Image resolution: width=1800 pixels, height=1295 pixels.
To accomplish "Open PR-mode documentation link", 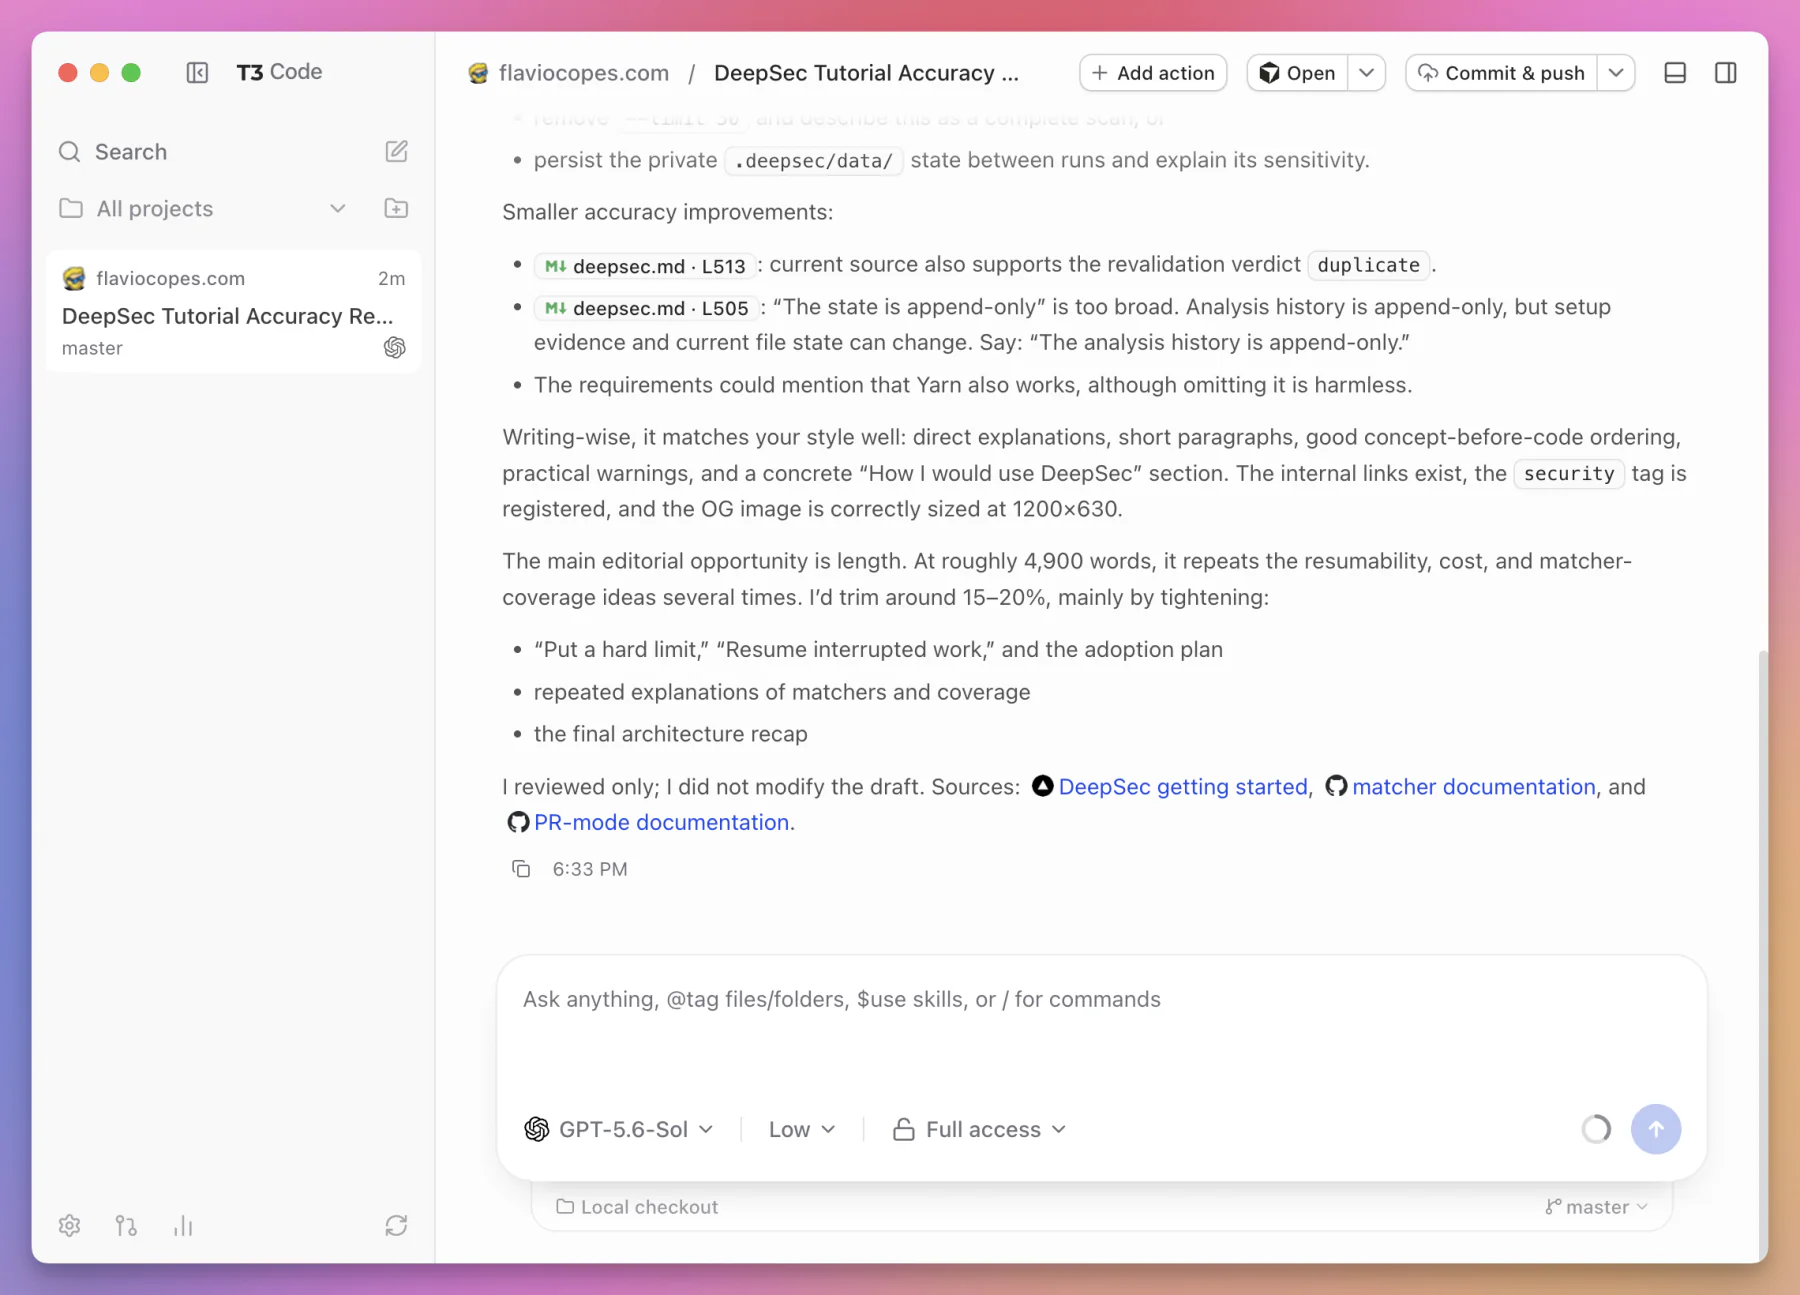I will 661,822.
